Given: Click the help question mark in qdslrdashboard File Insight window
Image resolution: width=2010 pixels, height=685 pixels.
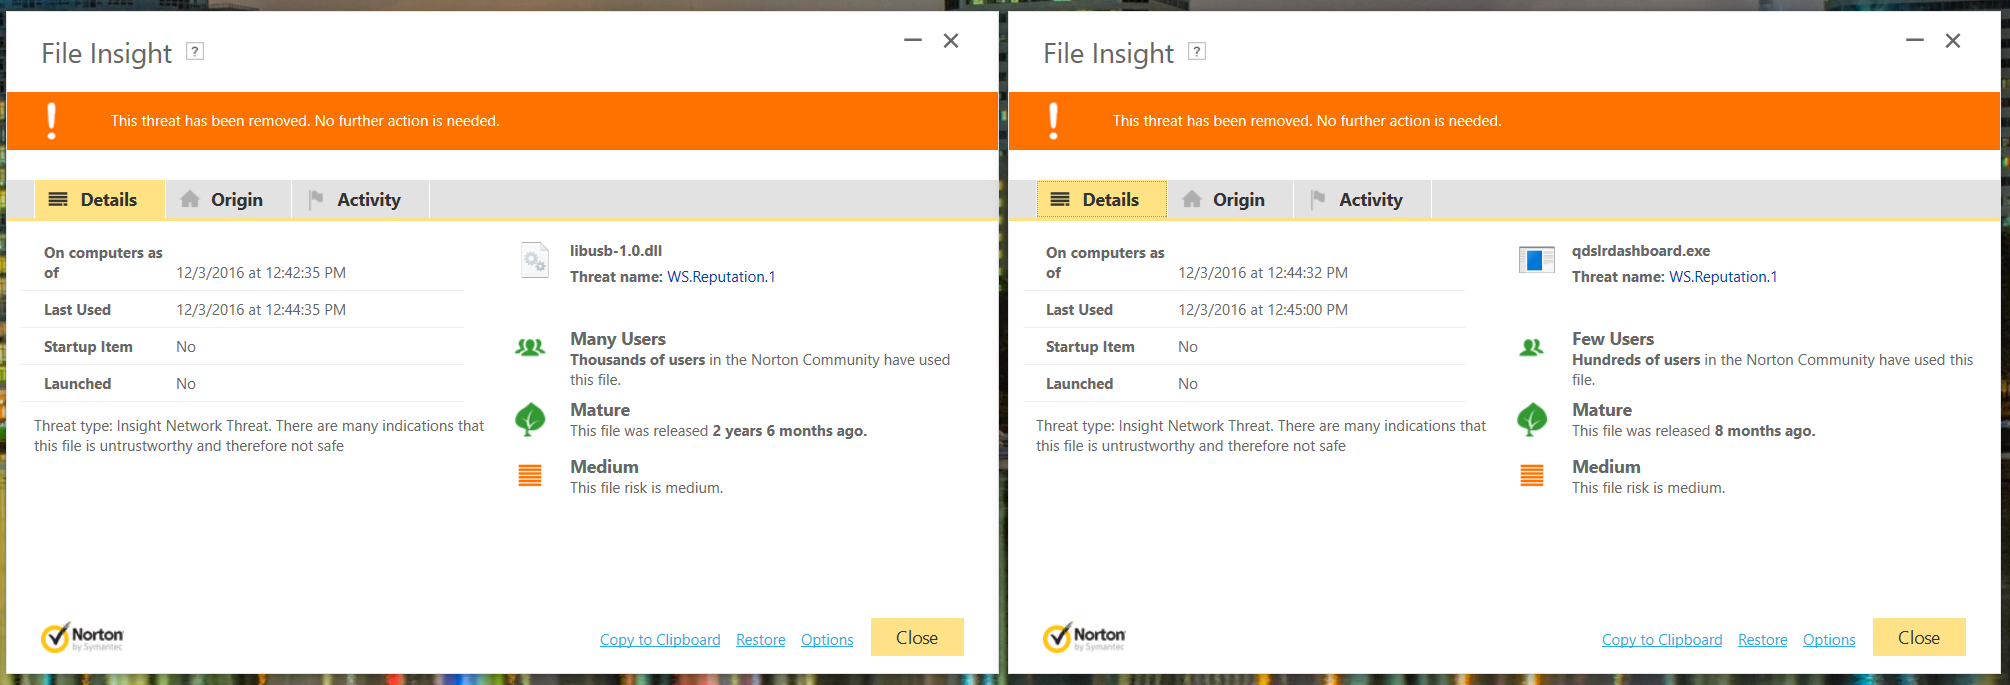Looking at the screenshot, I should point(1197,51).
